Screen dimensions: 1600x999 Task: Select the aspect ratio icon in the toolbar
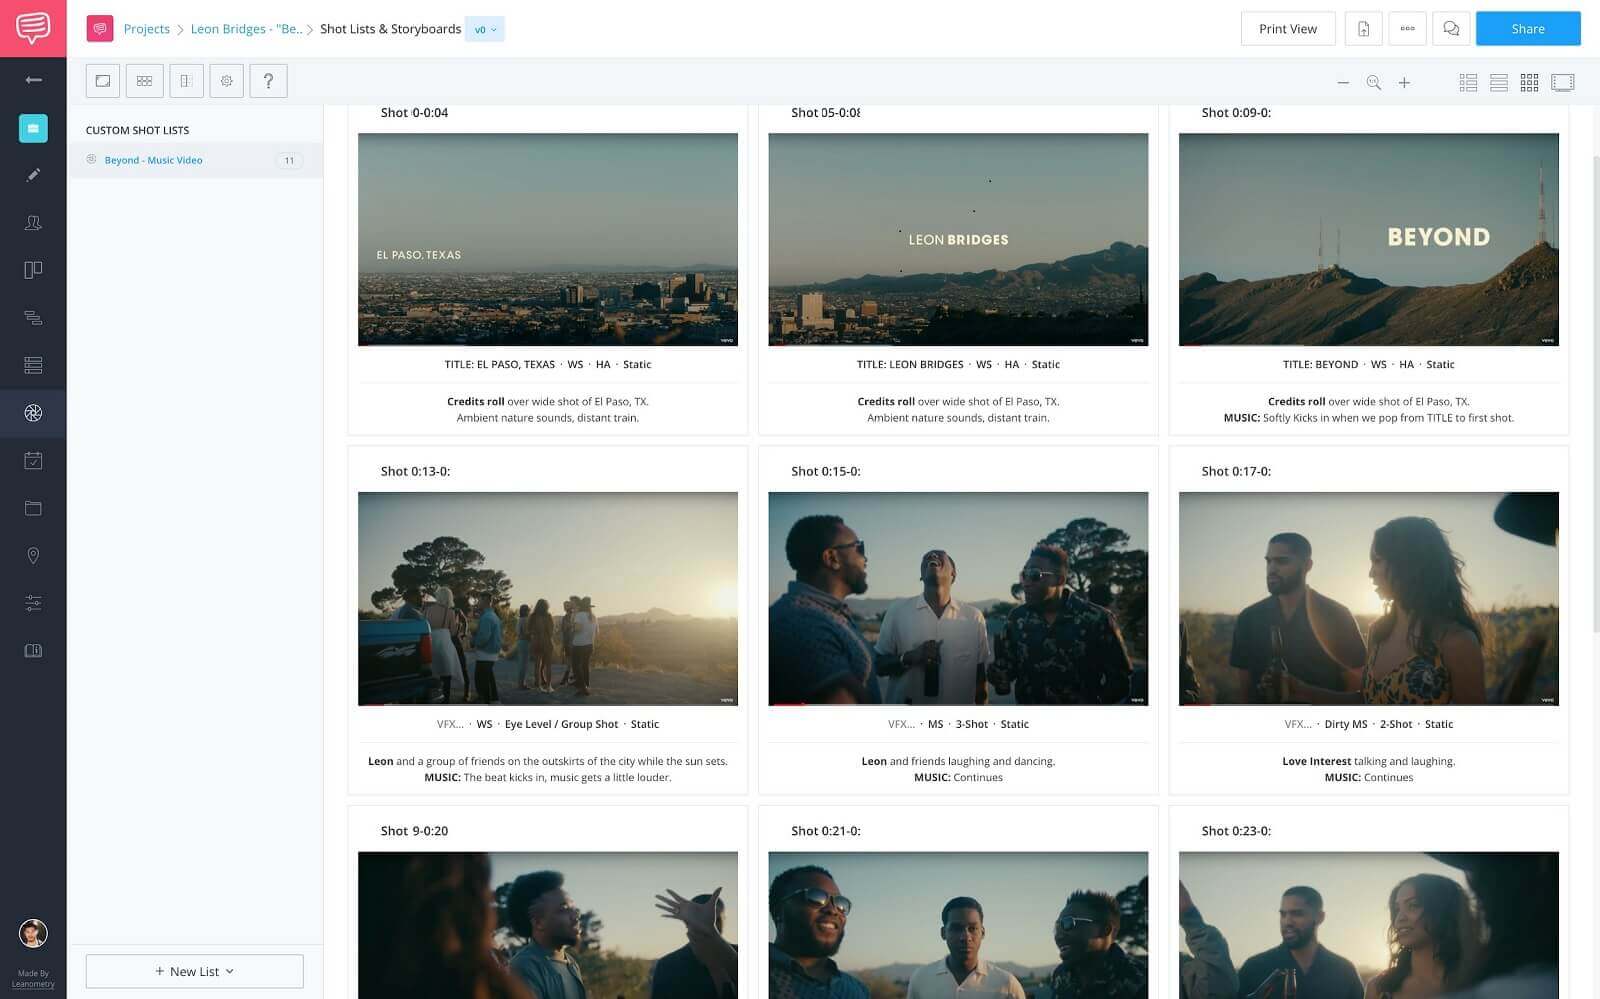pyautogui.click(x=102, y=80)
